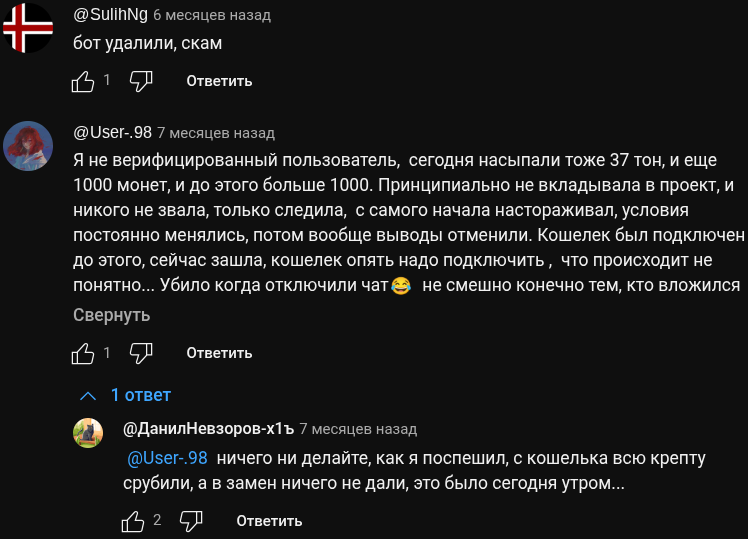
Task: Click the blue @User-.98 mention in reply
Action: coord(167,458)
